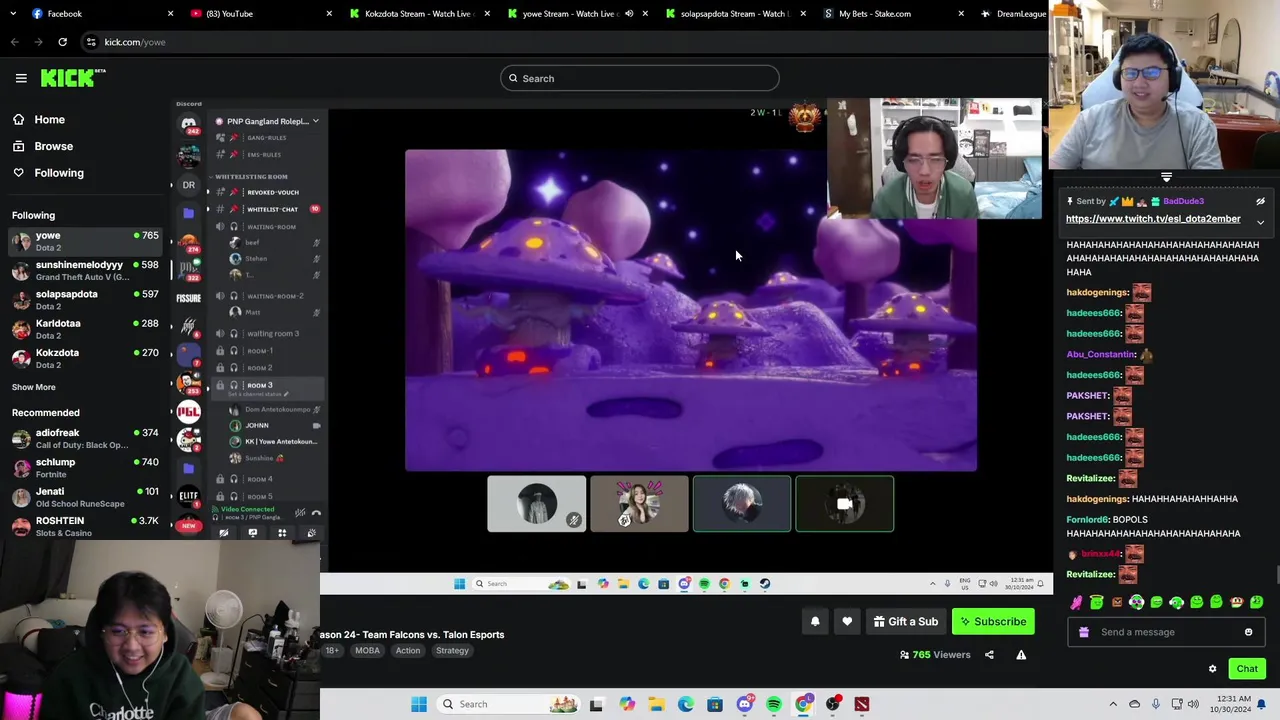Image resolution: width=1280 pixels, height=720 pixels.
Task: Click Gift a Sub button
Action: point(906,622)
